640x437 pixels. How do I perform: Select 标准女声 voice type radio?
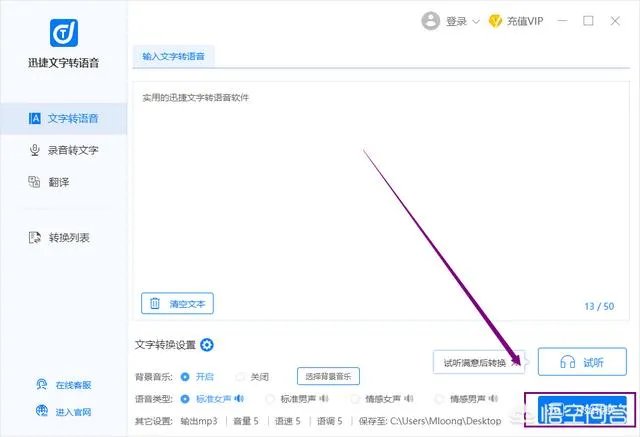pos(185,399)
